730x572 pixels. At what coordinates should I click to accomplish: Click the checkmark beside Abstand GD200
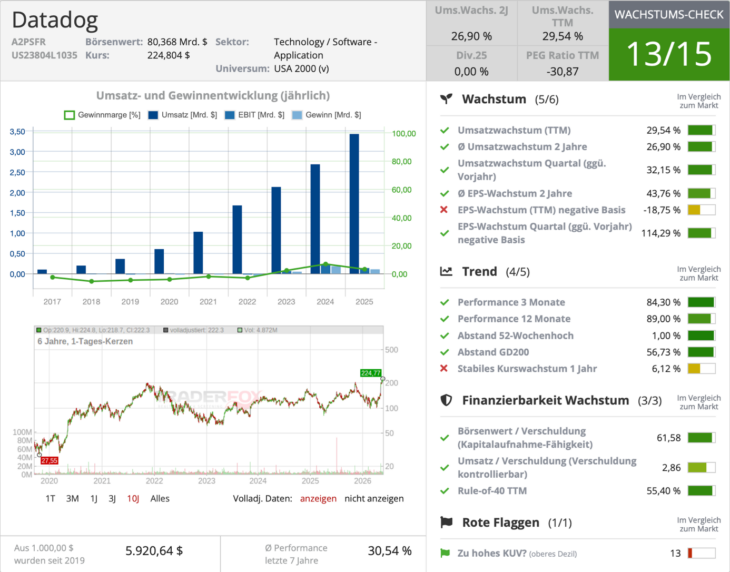click(445, 352)
